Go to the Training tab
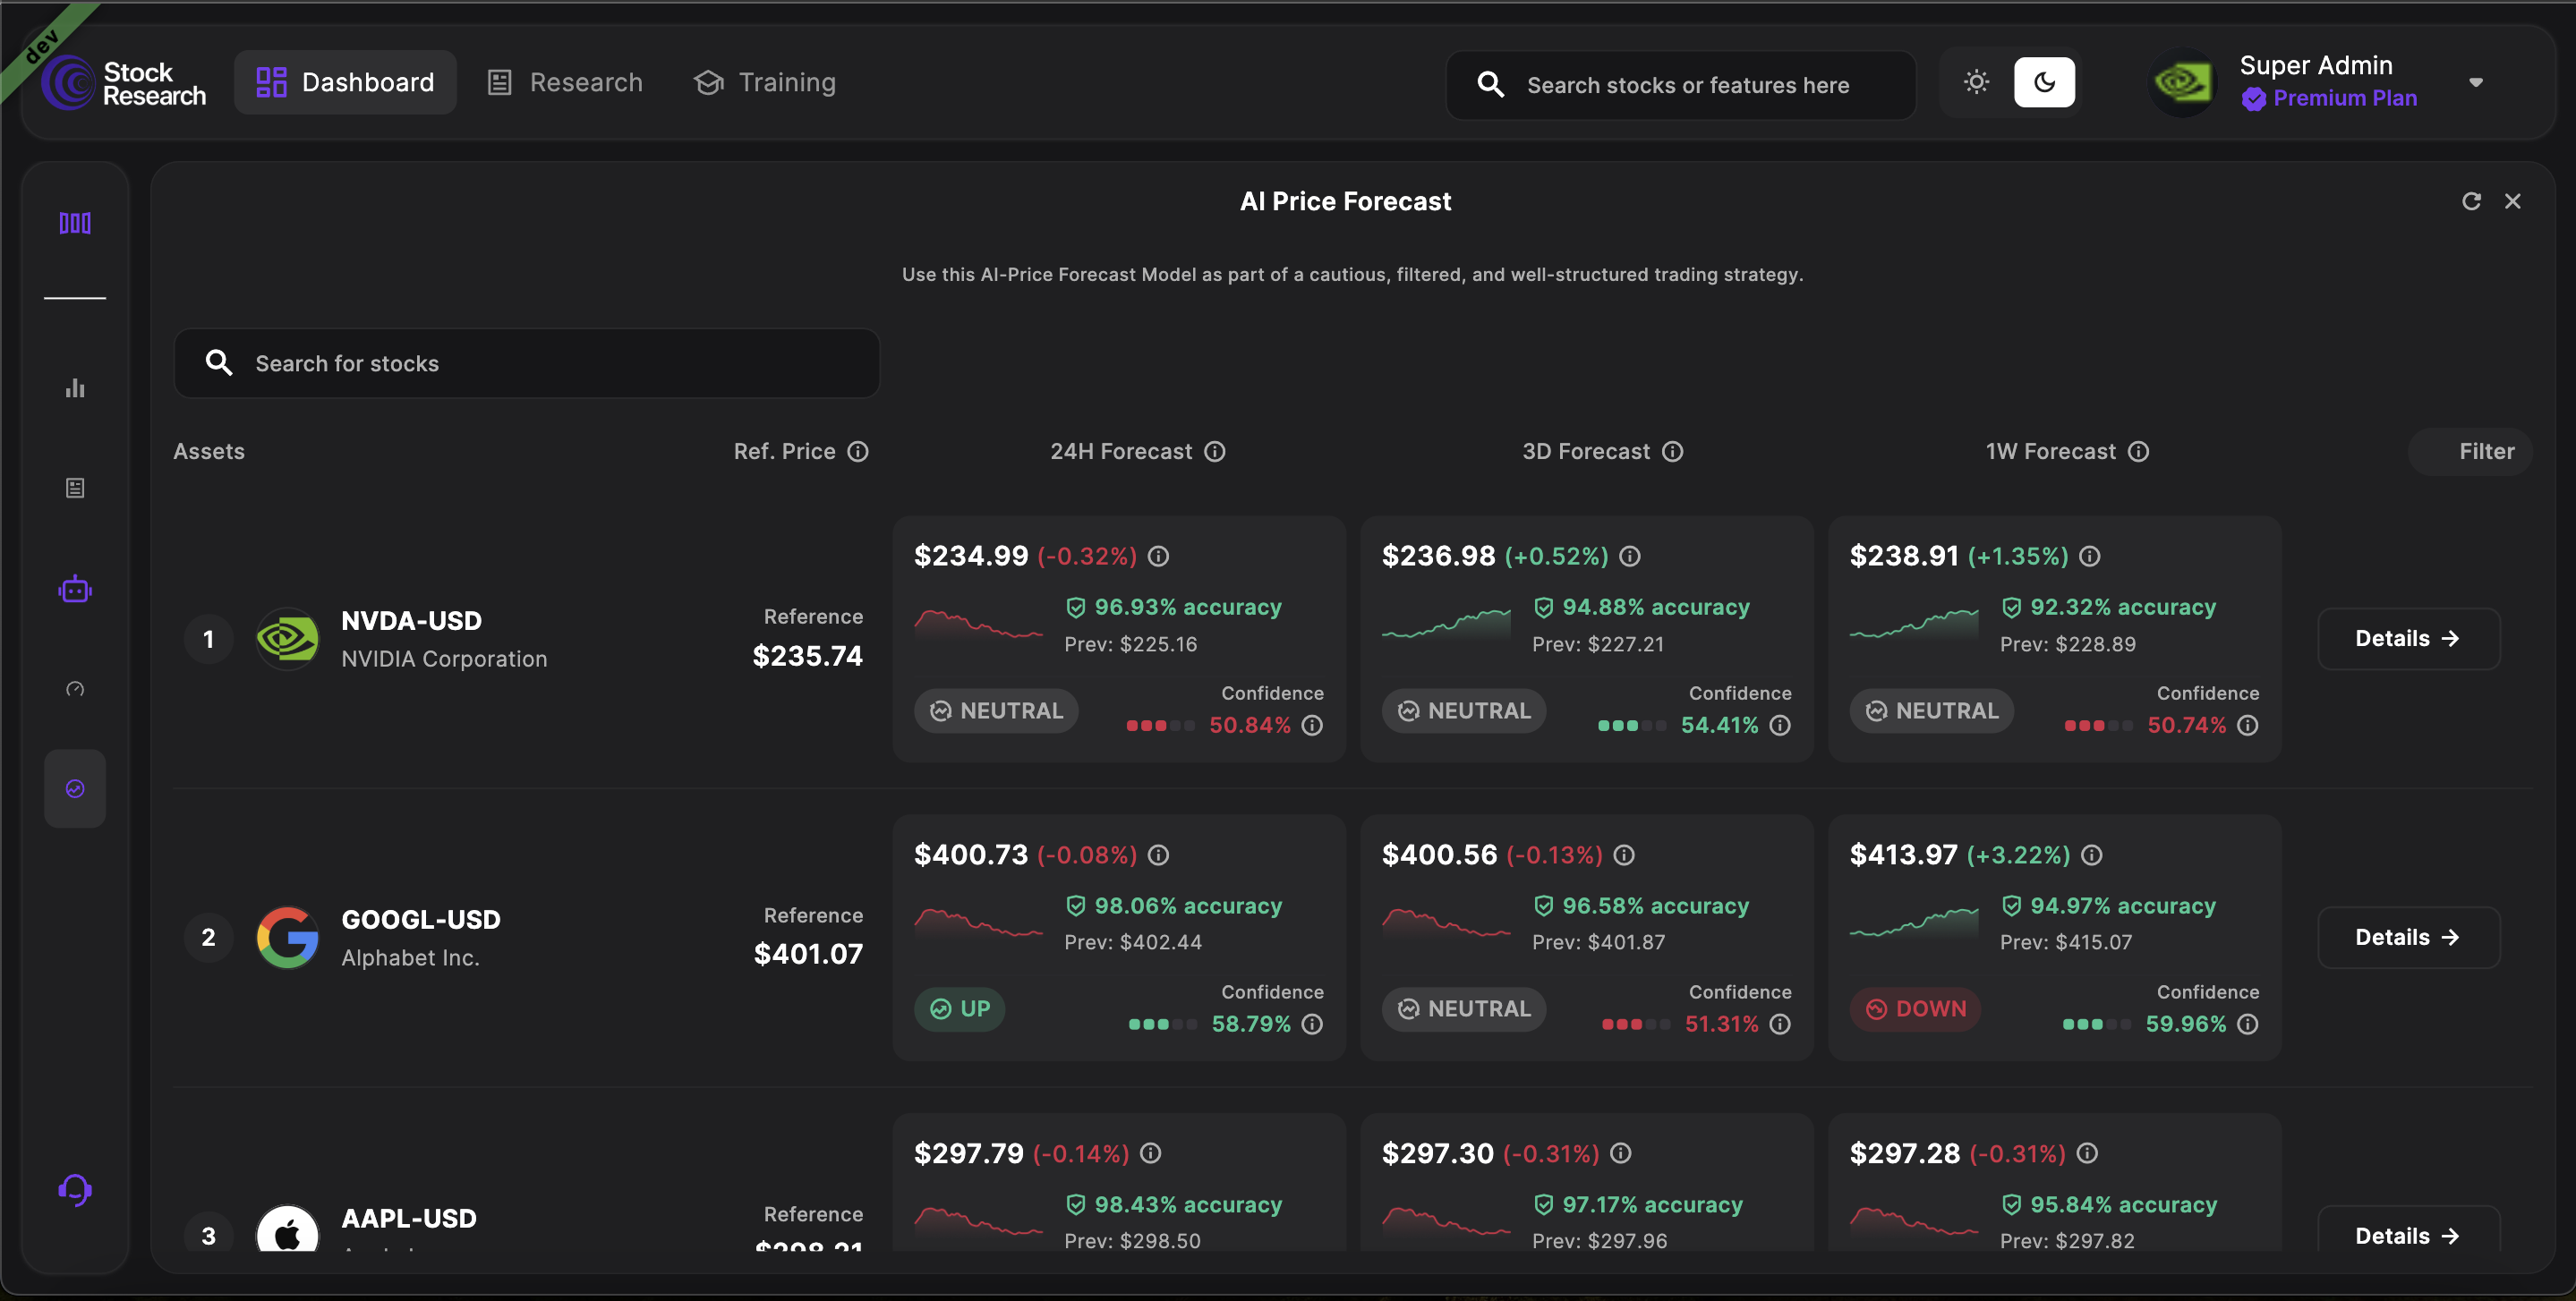The width and height of the screenshot is (2576, 1301). (x=765, y=82)
